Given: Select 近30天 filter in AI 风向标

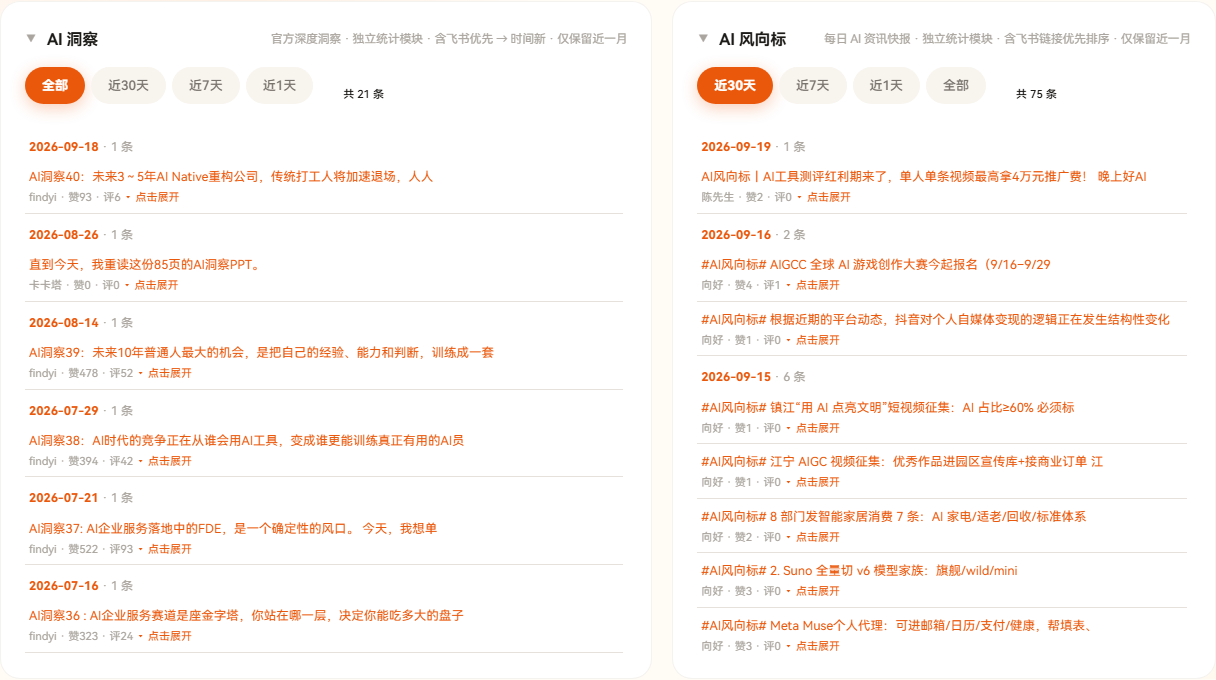Looking at the screenshot, I should pos(735,85).
